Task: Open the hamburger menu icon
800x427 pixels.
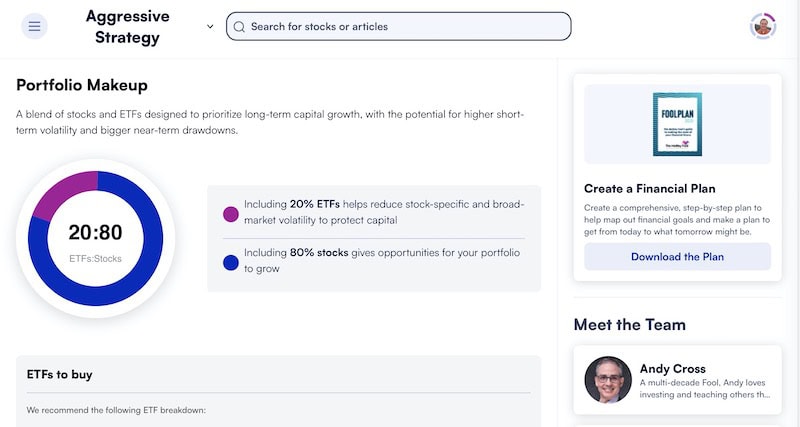Action: [34, 27]
